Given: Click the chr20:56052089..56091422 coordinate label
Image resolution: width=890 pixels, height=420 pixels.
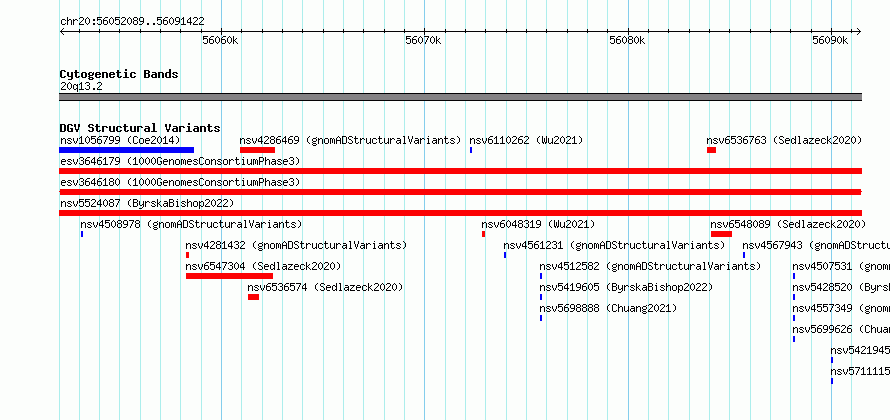Looking at the screenshot, I should (x=132, y=21).
